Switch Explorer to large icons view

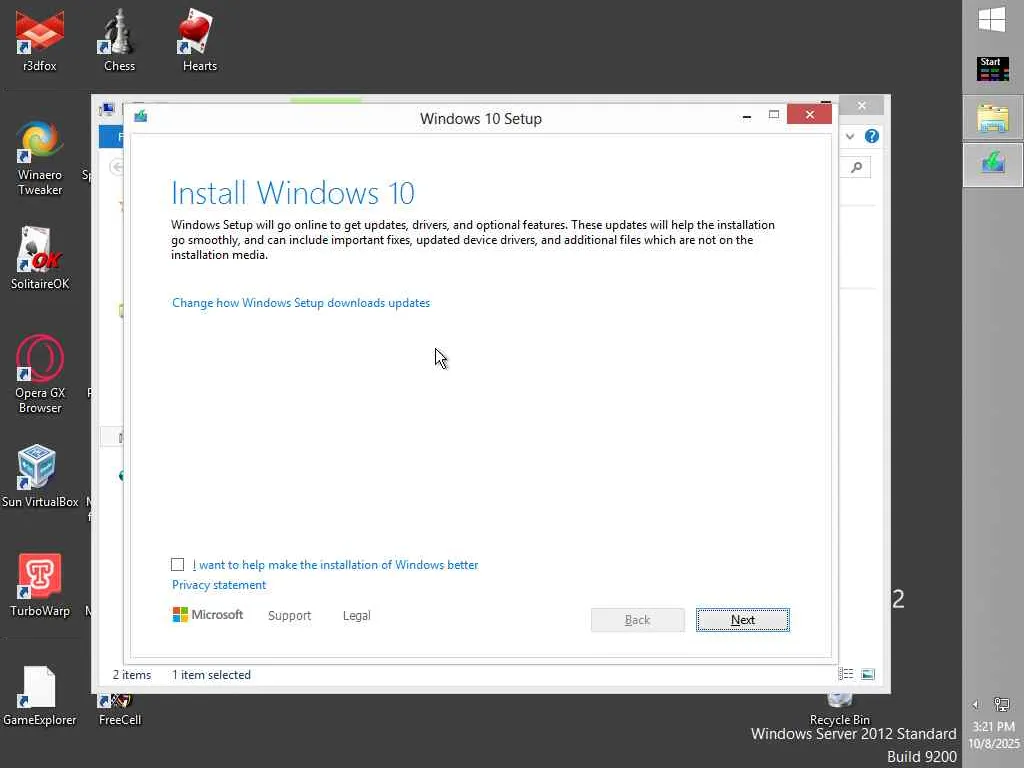click(868, 674)
